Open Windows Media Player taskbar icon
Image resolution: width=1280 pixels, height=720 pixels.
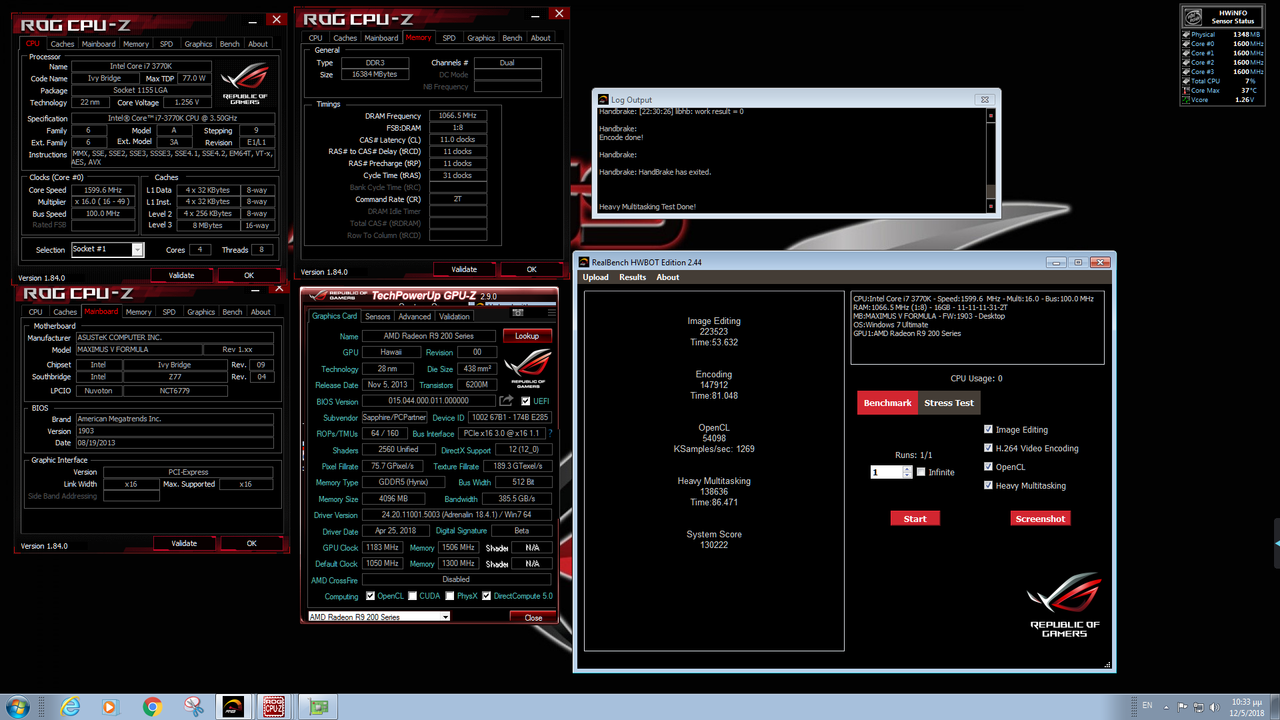(110, 707)
